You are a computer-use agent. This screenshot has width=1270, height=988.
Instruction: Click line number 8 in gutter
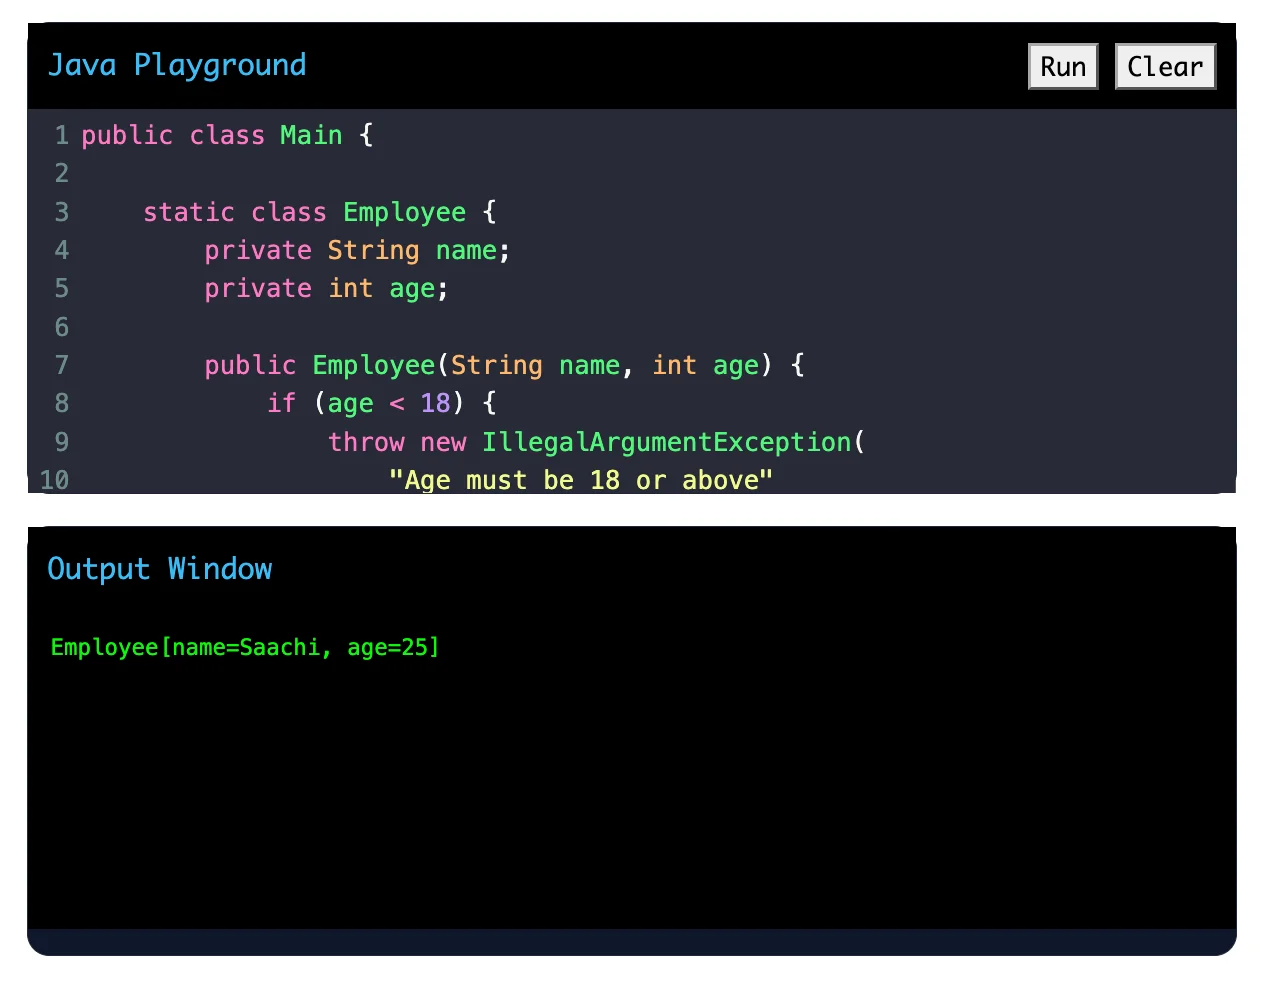[x=62, y=403]
